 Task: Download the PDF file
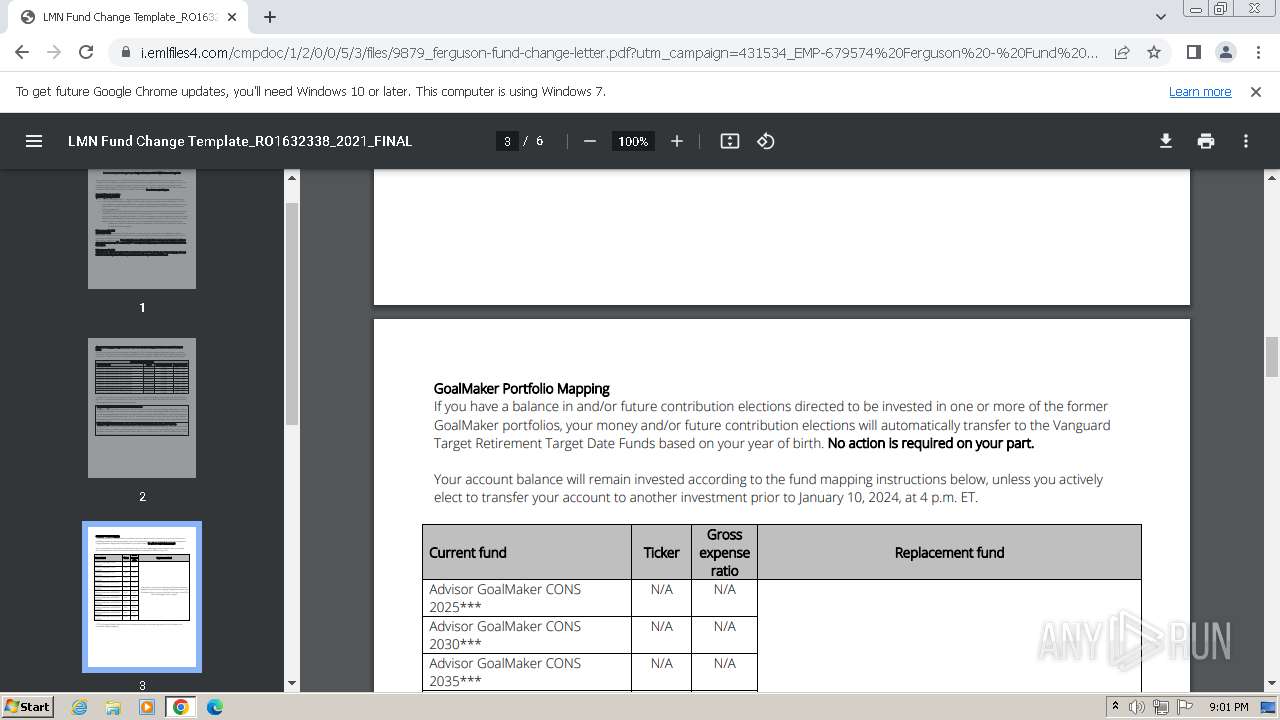(x=1166, y=141)
